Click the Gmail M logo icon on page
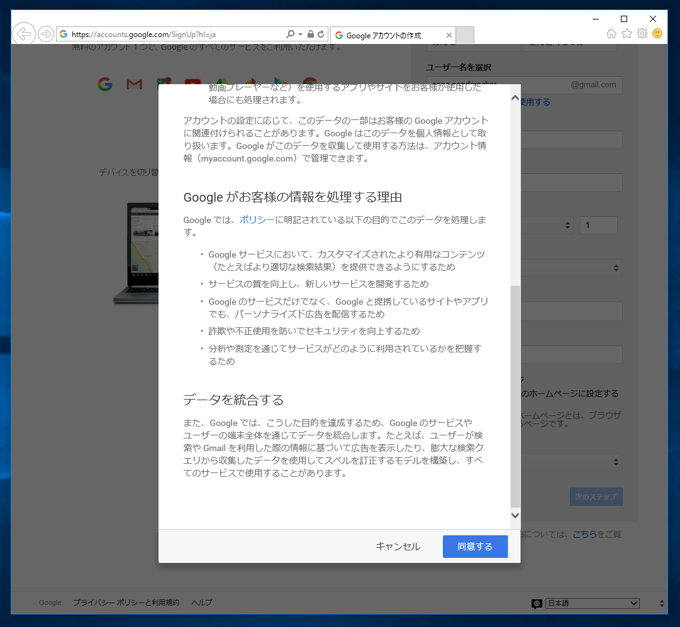Screen dimensions: 680x627 [134, 84]
